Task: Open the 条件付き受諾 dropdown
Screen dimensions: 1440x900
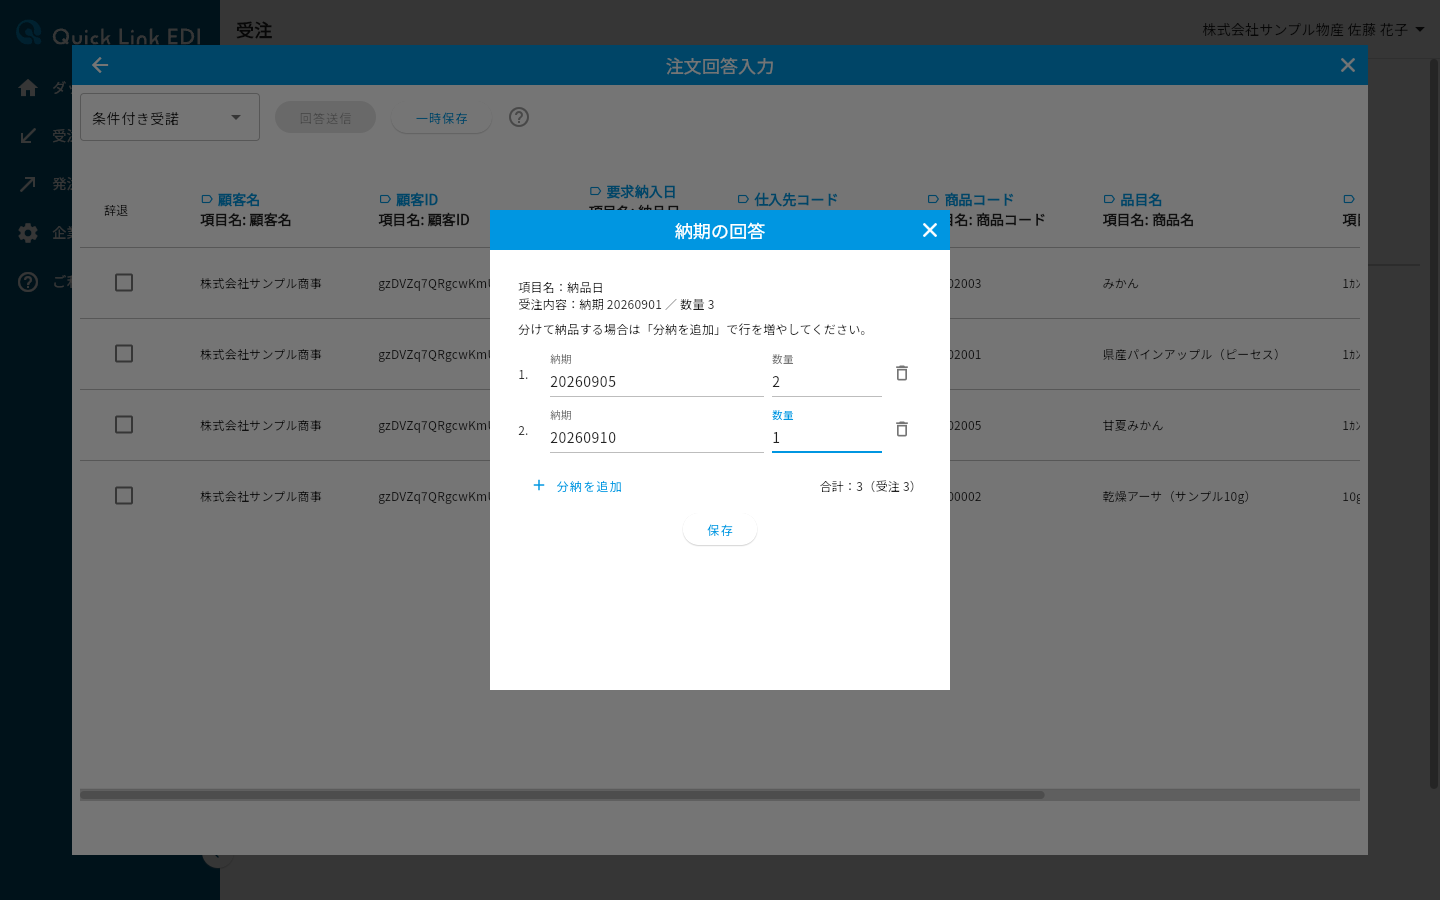Action: pos(170,117)
